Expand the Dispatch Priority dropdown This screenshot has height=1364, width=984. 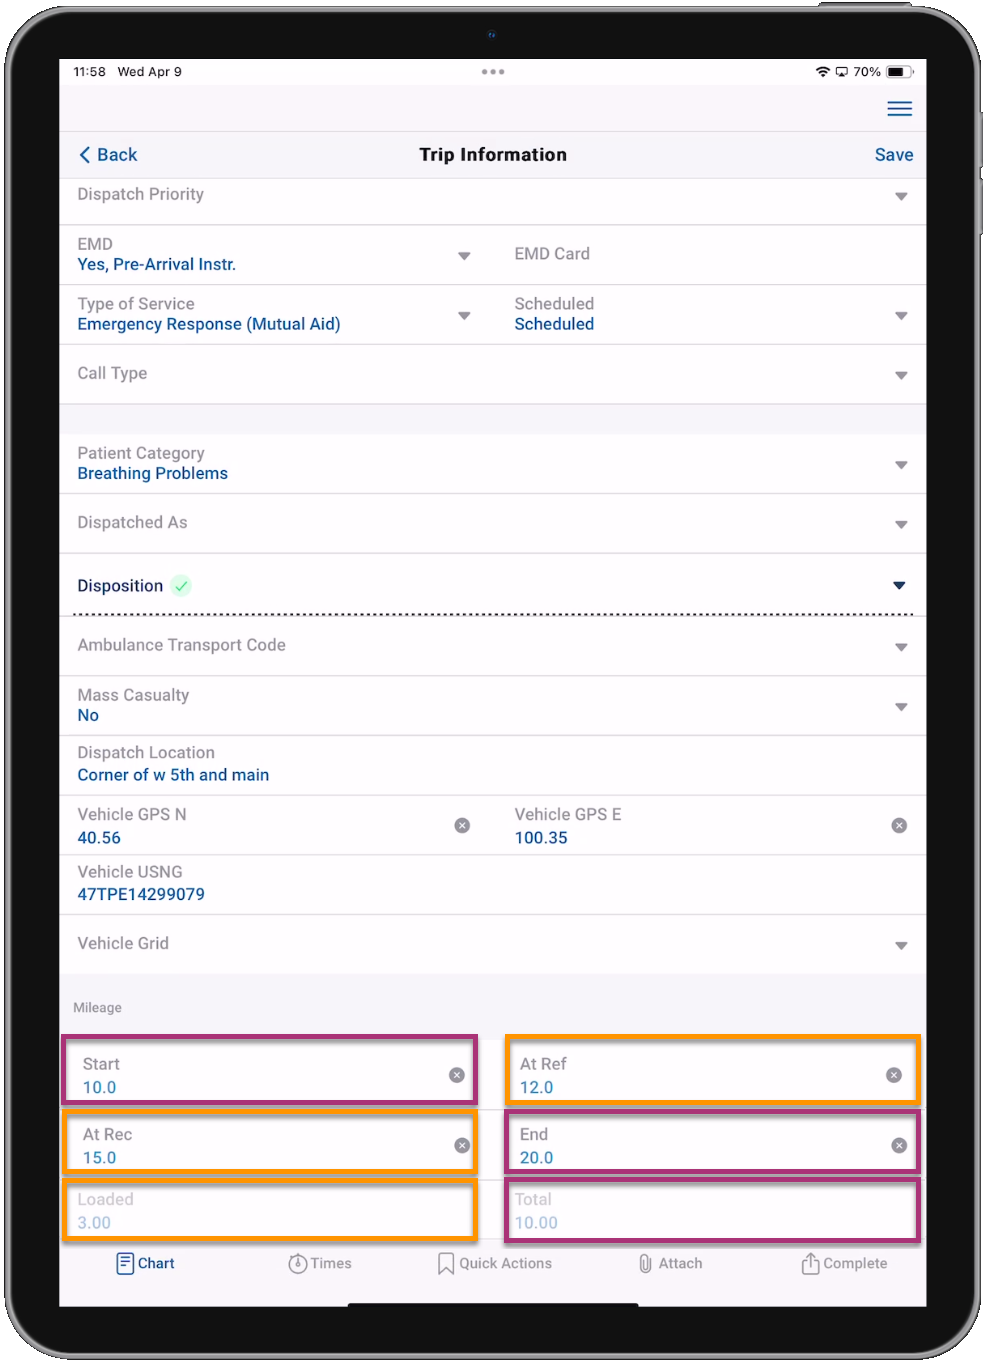[x=901, y=197]
